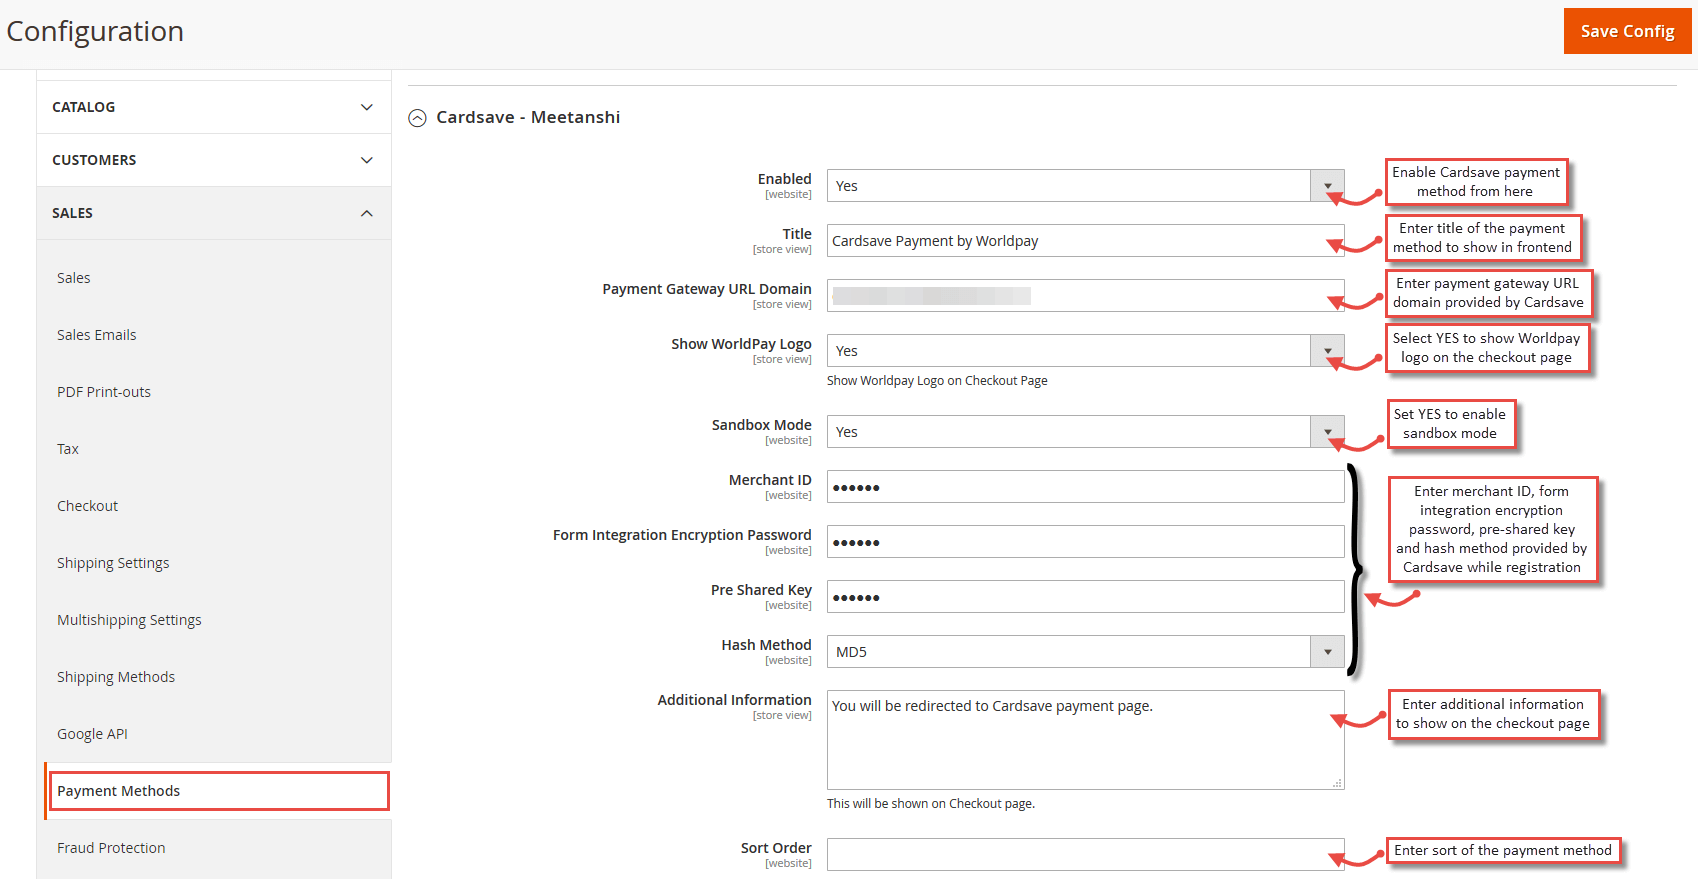Click the Additional Information textarea
The width and height of the screenshot is (1698, 879).
[1085, 740]
